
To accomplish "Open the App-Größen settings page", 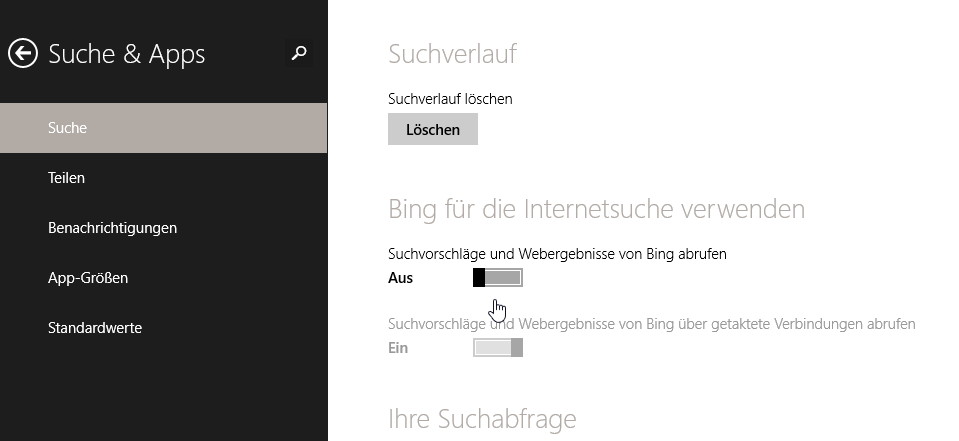I will point(163,278).
